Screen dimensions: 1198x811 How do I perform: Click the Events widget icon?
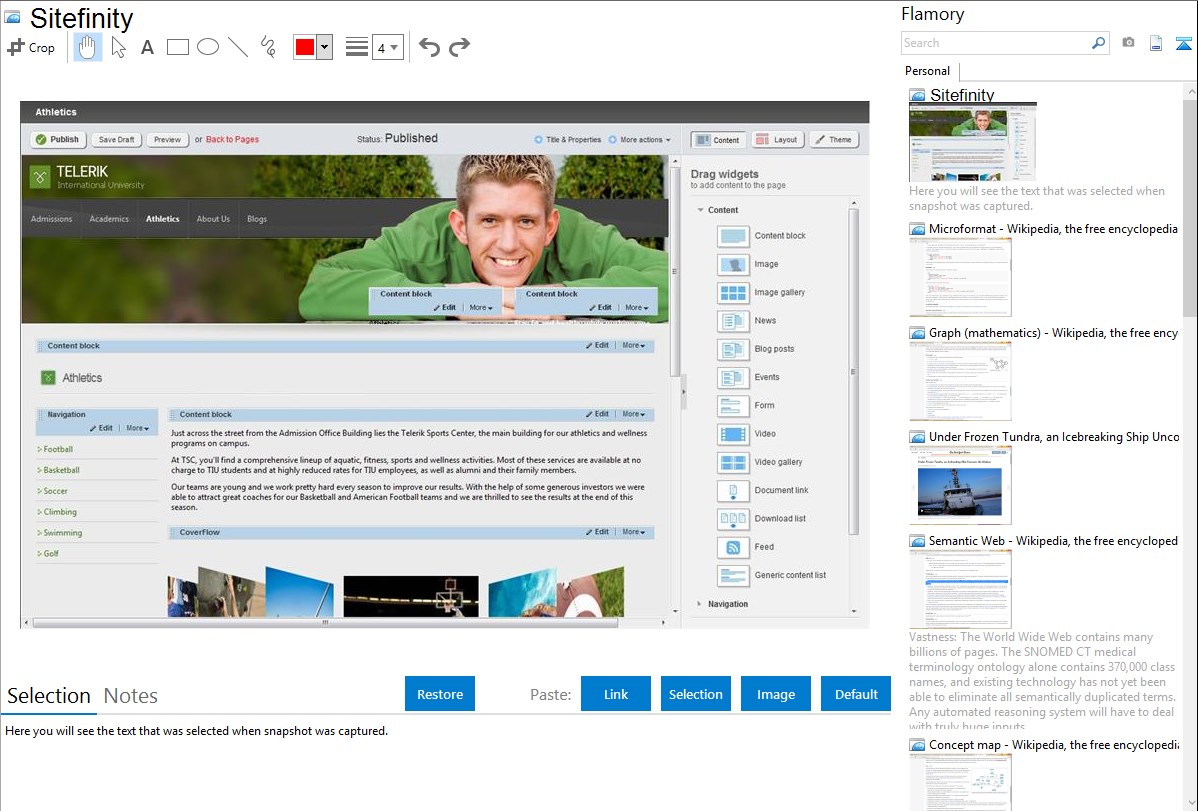(733, 377)
